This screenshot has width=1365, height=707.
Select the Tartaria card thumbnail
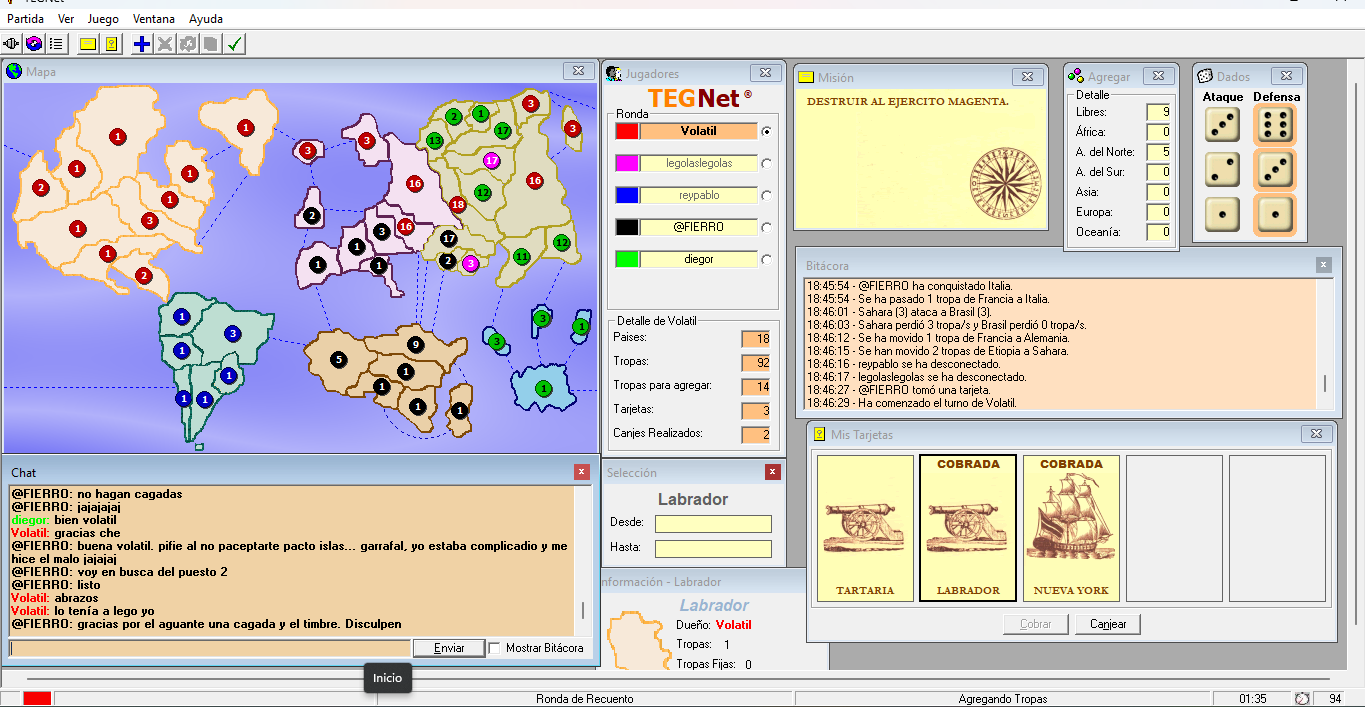(865, 528)
